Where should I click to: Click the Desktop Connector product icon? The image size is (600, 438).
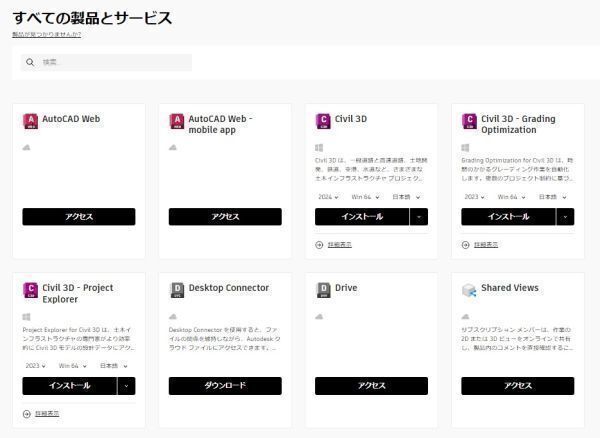(x=177, y=290)
